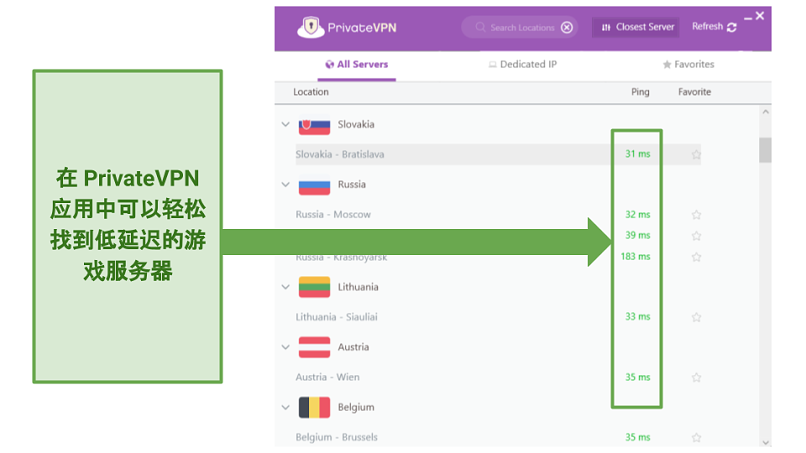Click the Austria flag icon
Screen dimensions: 806x453
click(314, 348)
